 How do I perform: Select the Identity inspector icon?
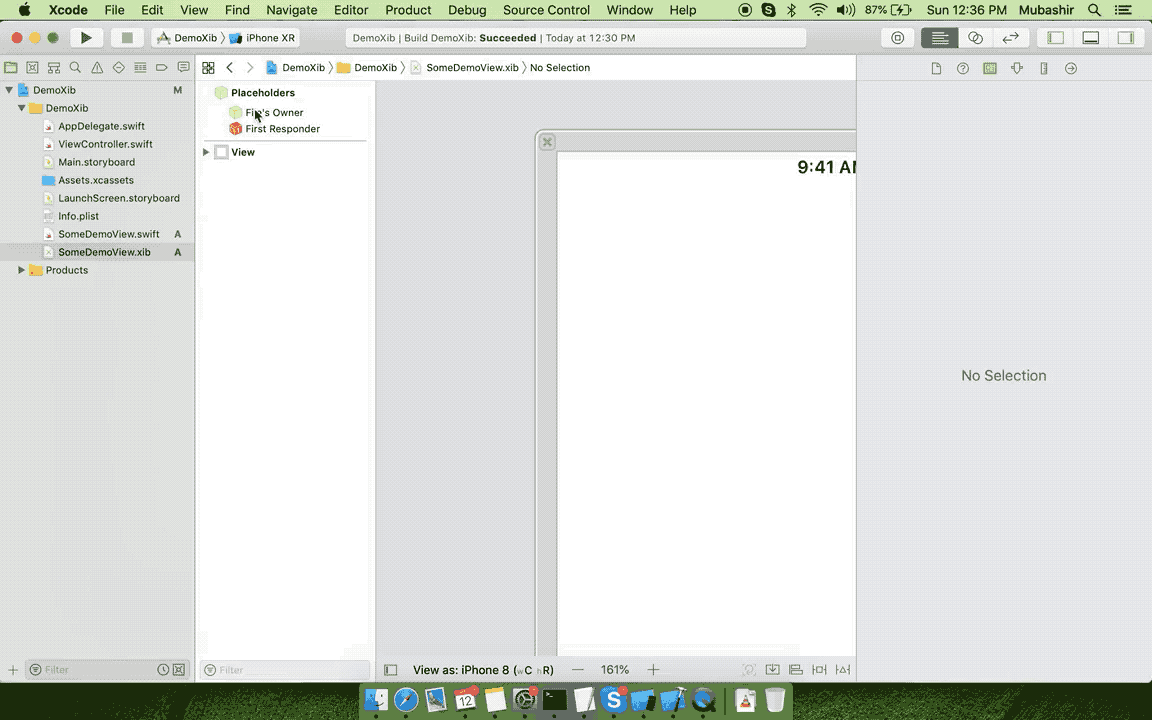click(x=988, y=68)
